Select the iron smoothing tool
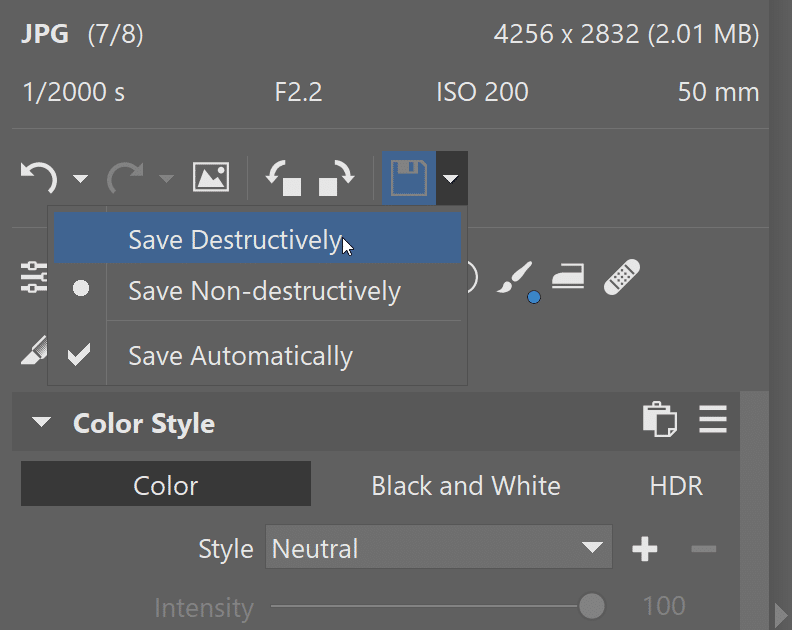This screenshot has width=792, height=630. (x=567, y=278)
